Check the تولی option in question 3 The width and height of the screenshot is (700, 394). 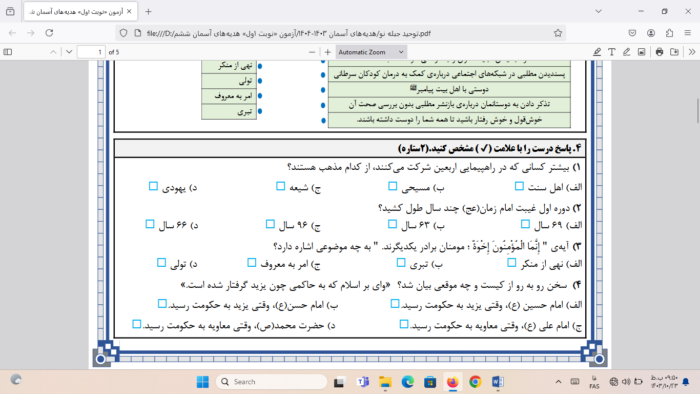click(162, 262)
